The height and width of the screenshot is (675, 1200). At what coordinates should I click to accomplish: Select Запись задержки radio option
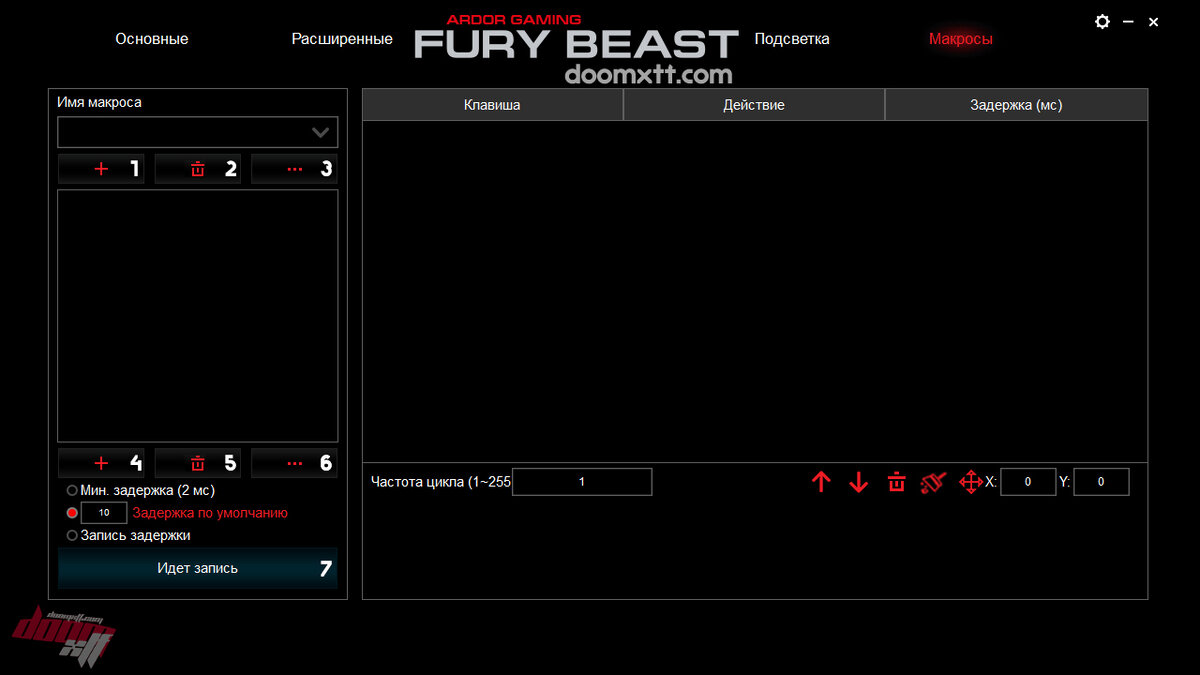72,535
